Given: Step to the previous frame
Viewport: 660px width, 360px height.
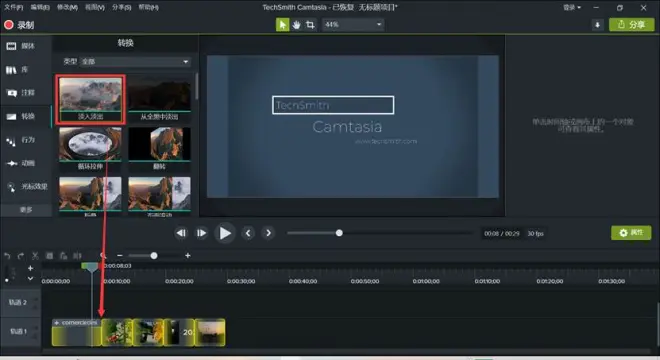Looking at the screenshot, I should point(248,233).
